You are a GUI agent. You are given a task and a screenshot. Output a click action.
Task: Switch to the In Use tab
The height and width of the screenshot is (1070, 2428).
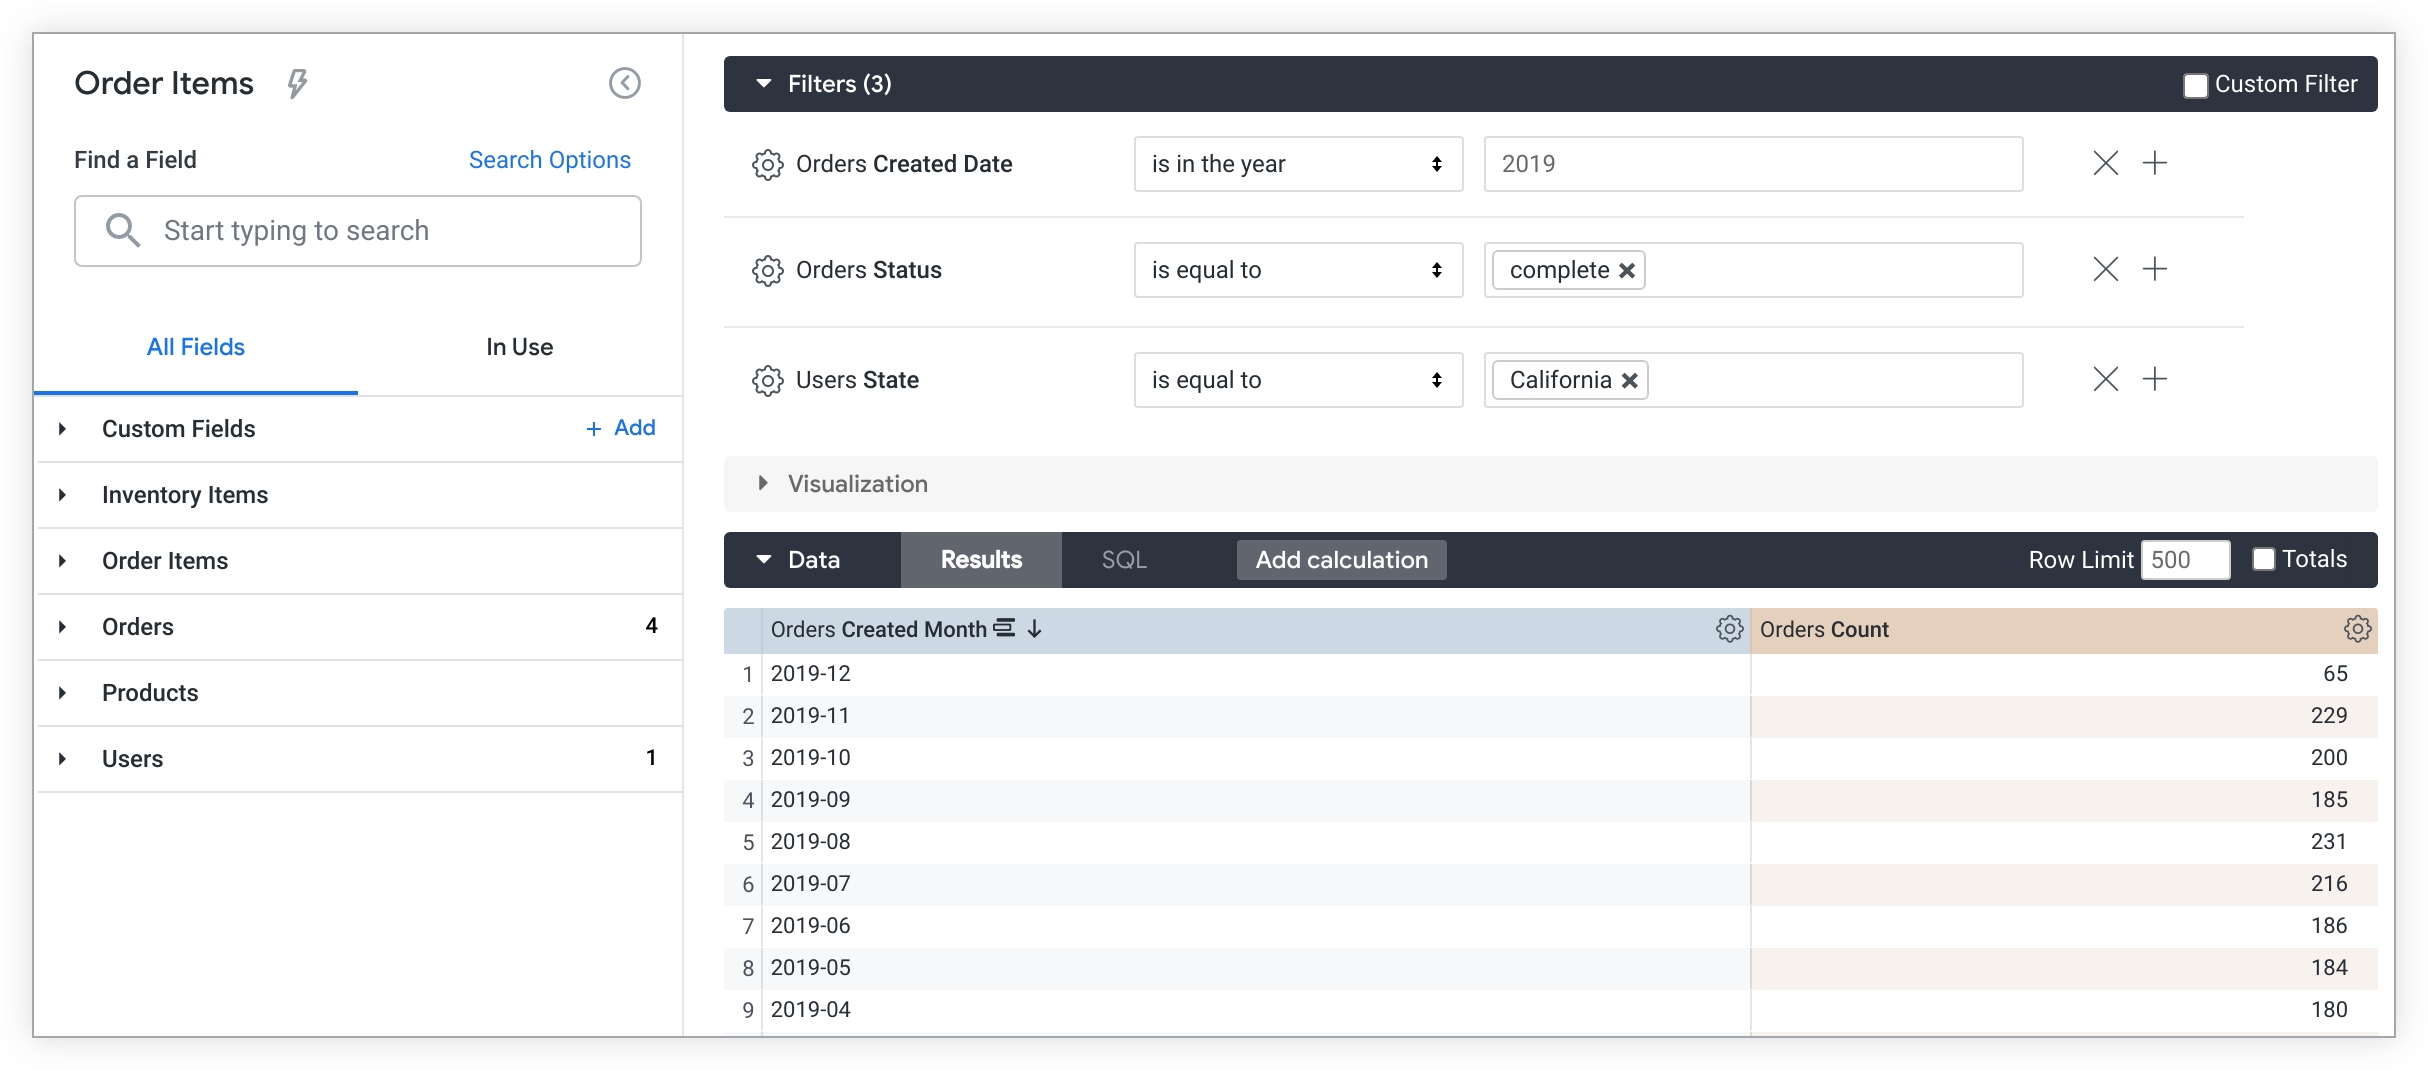pos(519,347)
